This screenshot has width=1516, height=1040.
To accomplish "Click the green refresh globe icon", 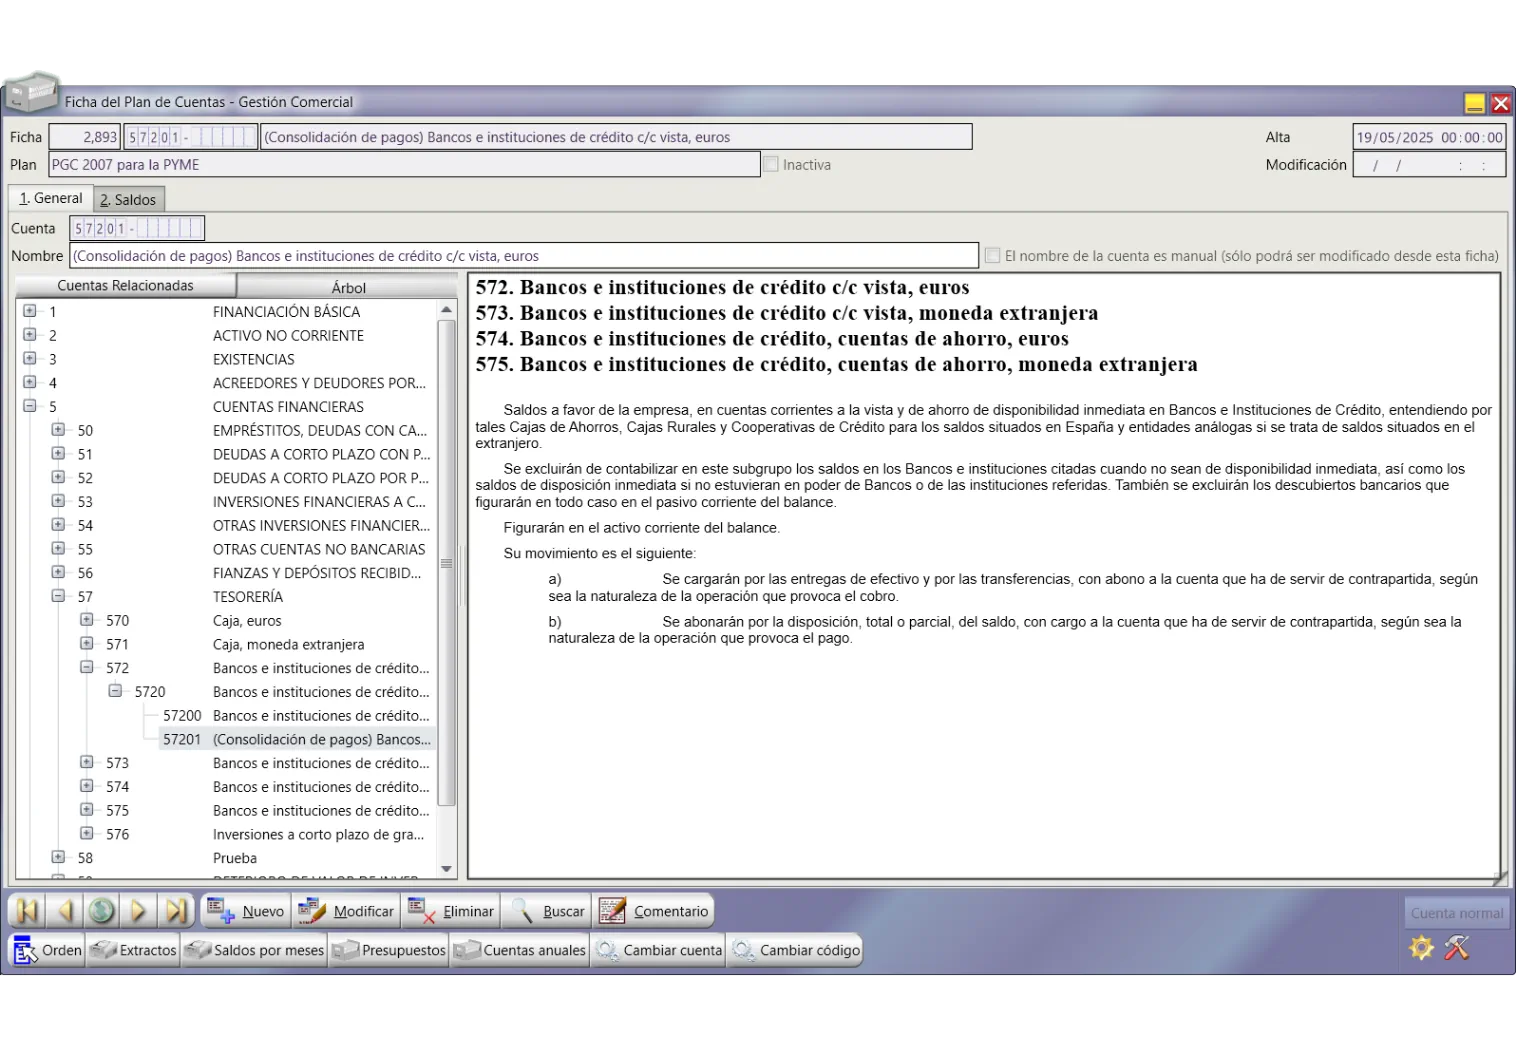I will (101, 911).
